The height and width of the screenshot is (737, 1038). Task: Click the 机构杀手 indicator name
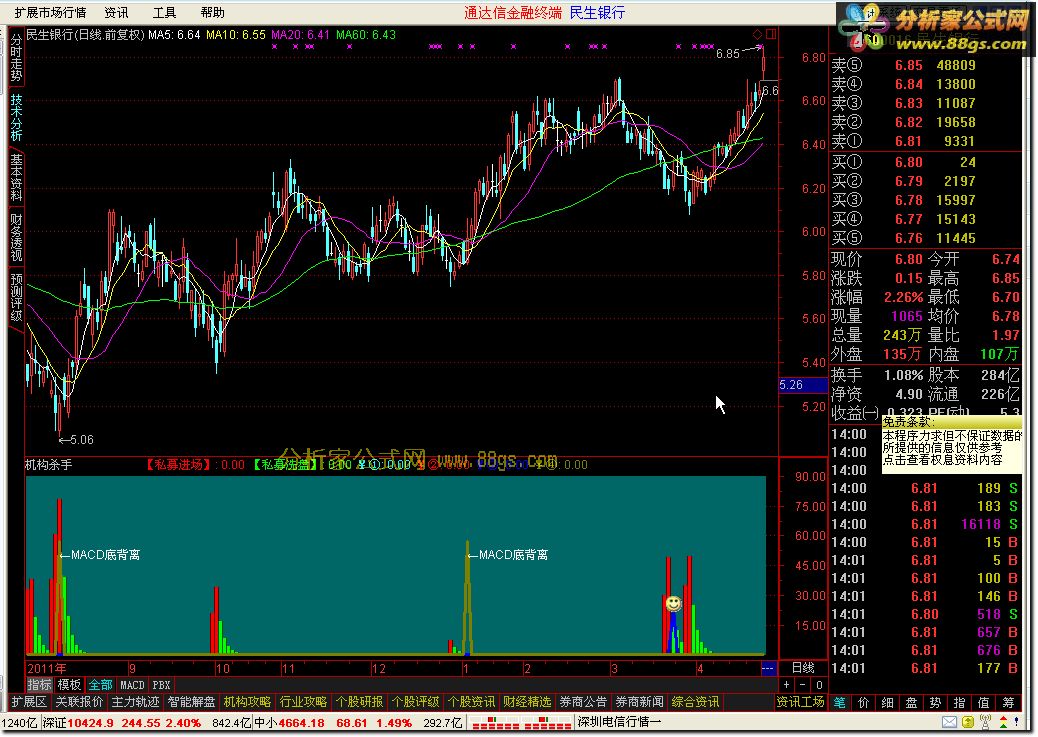[x=48, y=465]
